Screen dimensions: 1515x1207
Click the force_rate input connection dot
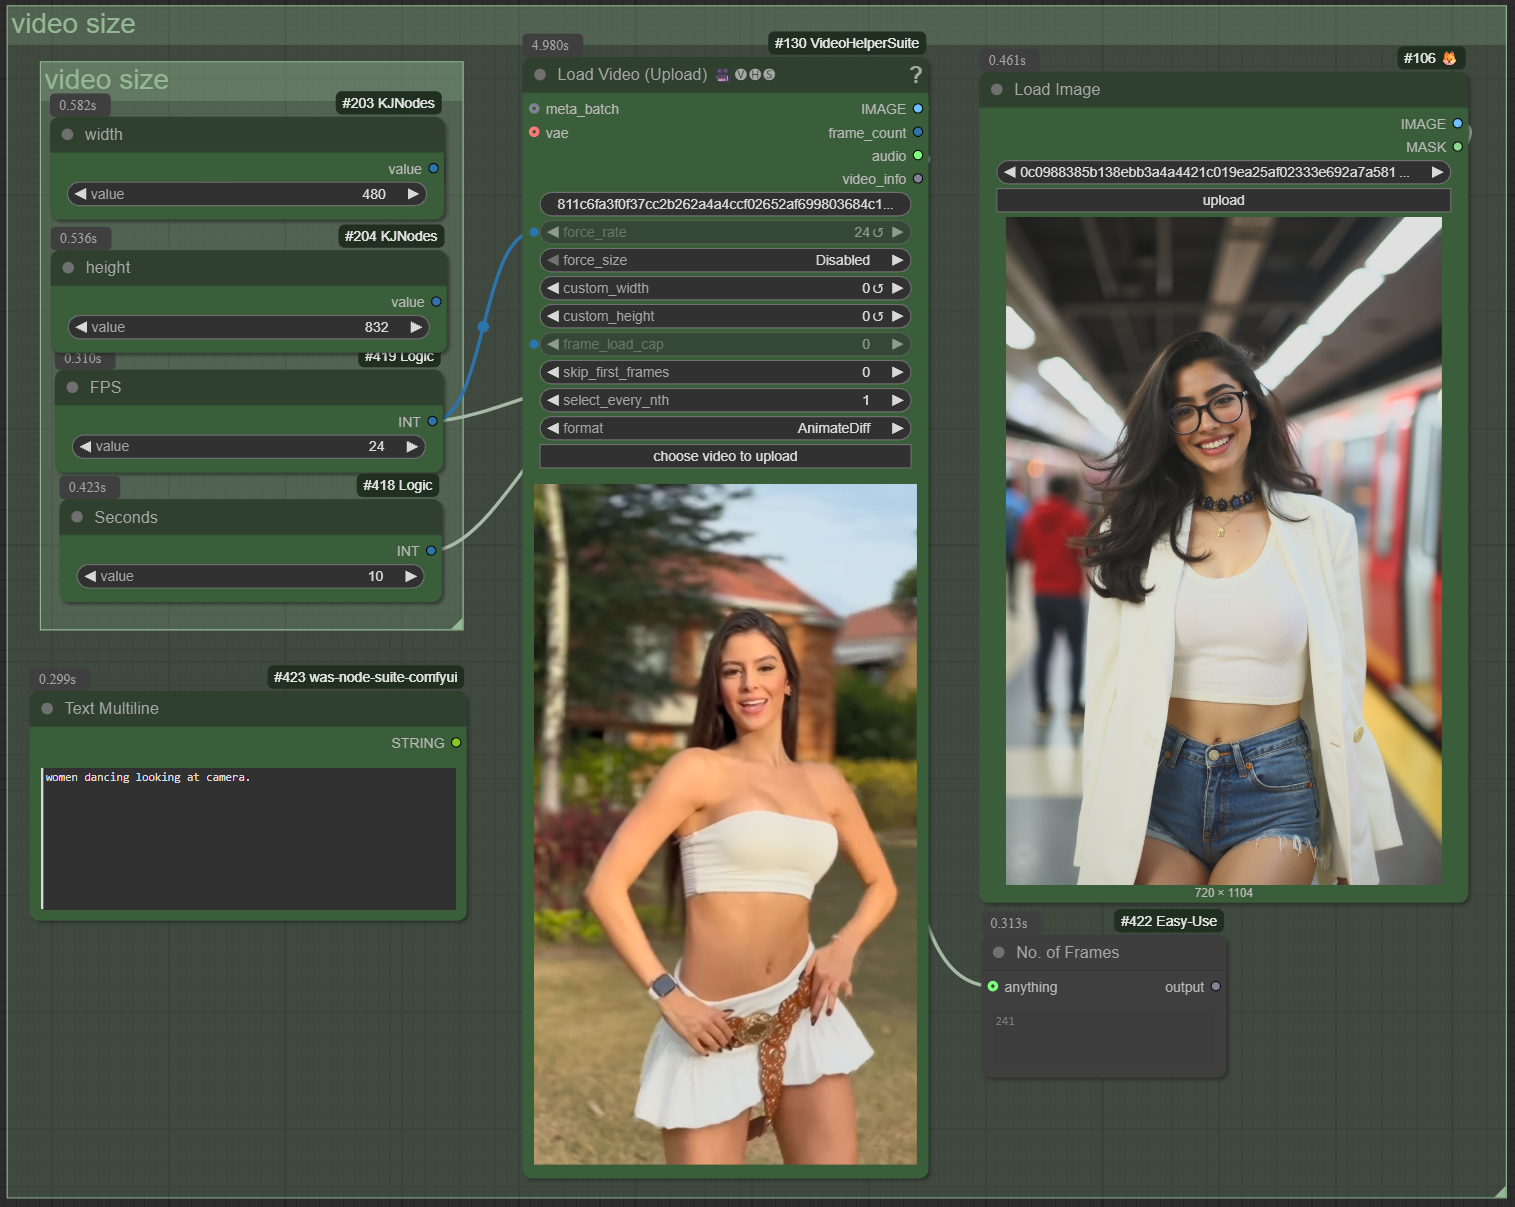(x=534, y=232)
